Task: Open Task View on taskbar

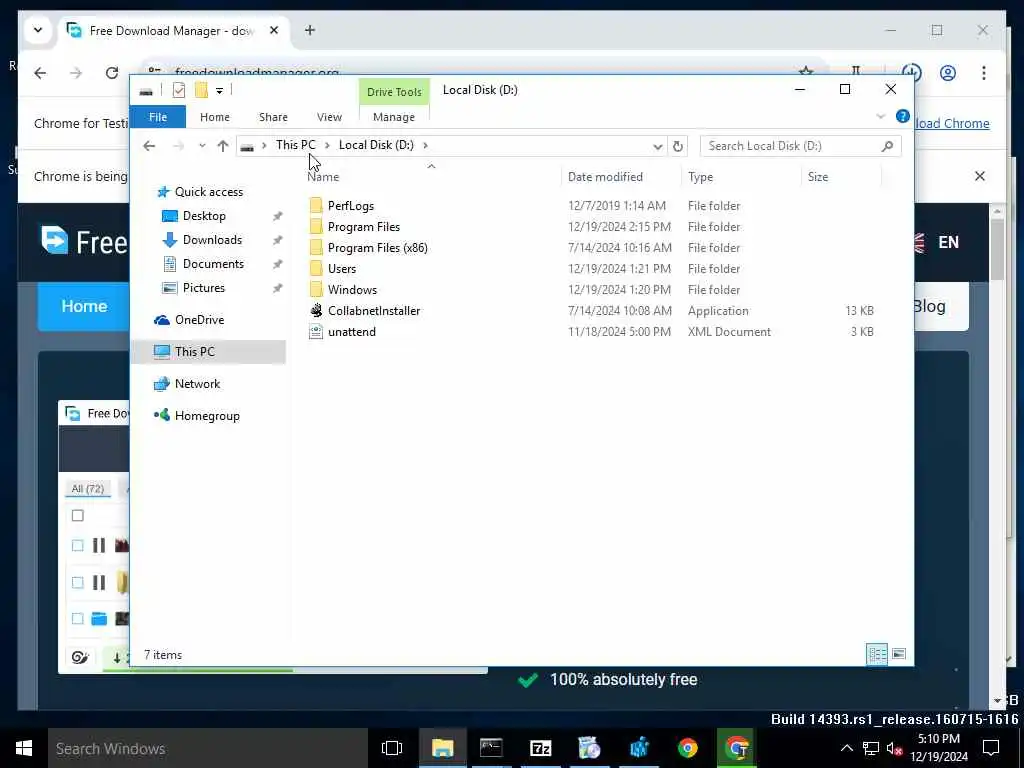Action: tap(392, 748)
